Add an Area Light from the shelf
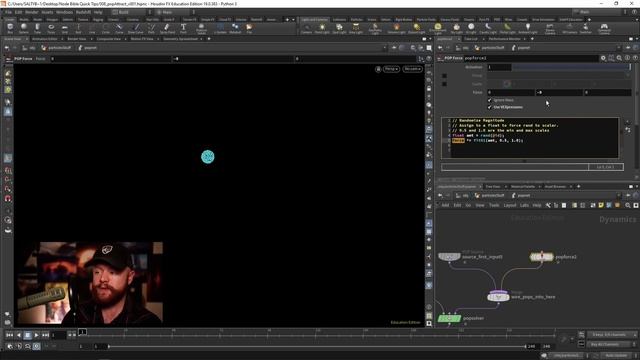 point(356,28)
